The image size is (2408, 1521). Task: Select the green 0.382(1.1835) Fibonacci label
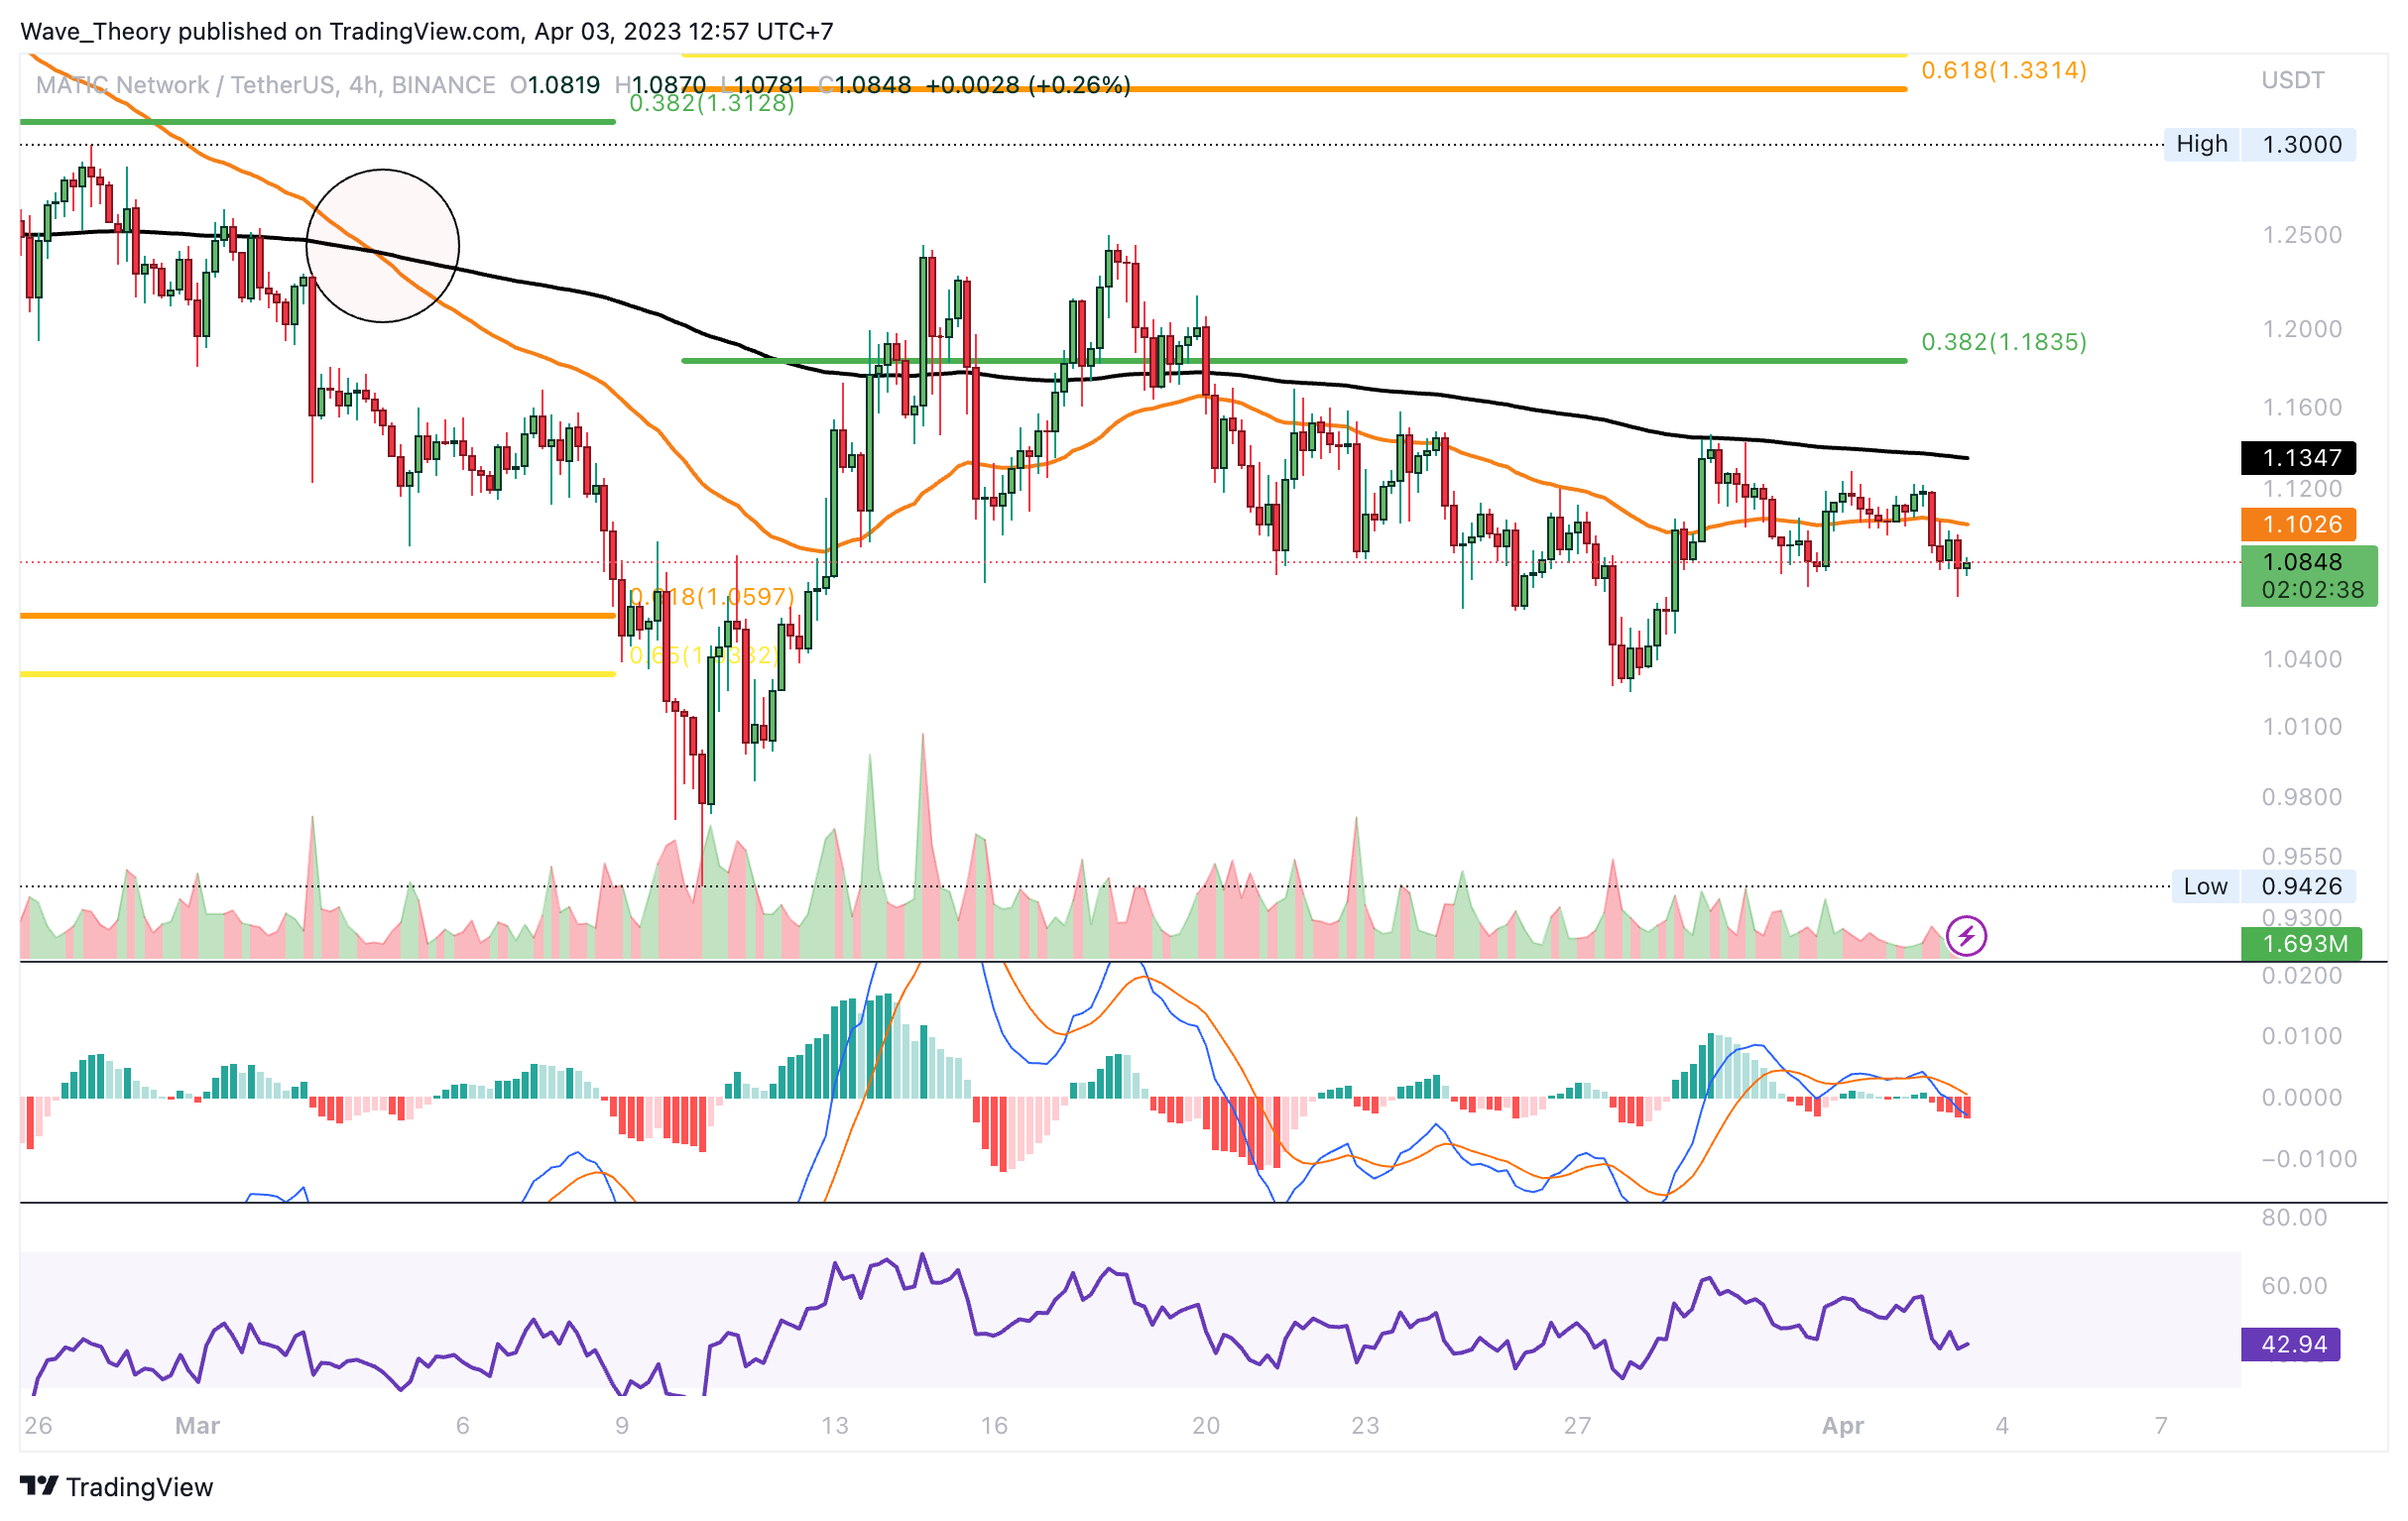point(2003,342)
